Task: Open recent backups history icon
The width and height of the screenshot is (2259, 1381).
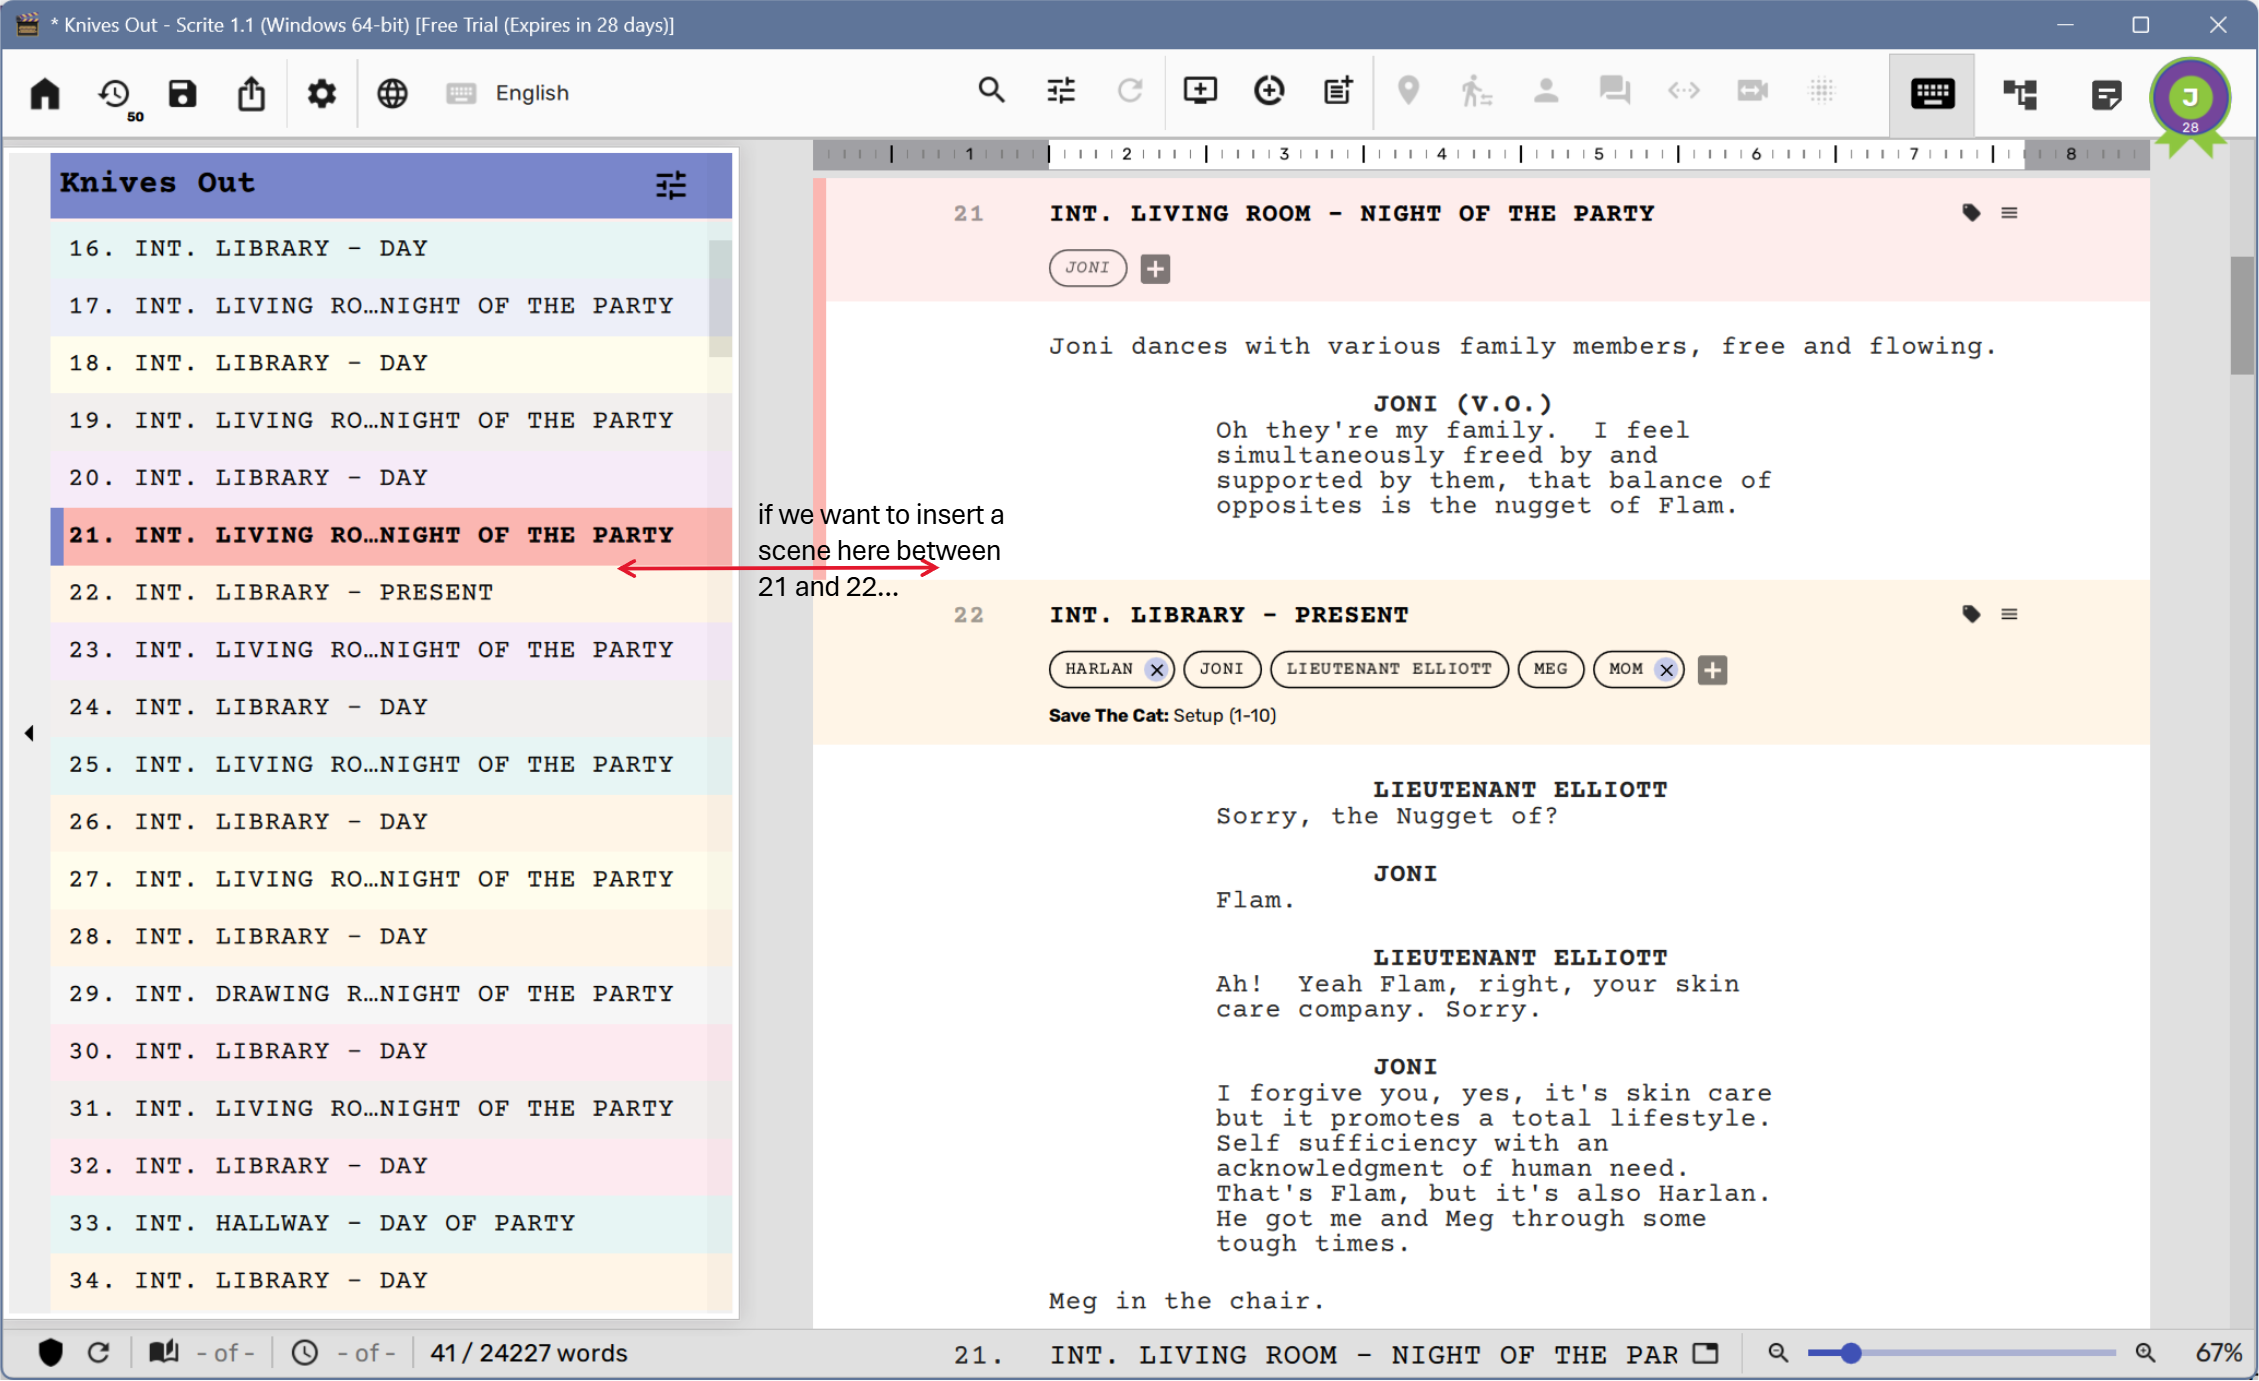Action: click(x=116, y=97)
